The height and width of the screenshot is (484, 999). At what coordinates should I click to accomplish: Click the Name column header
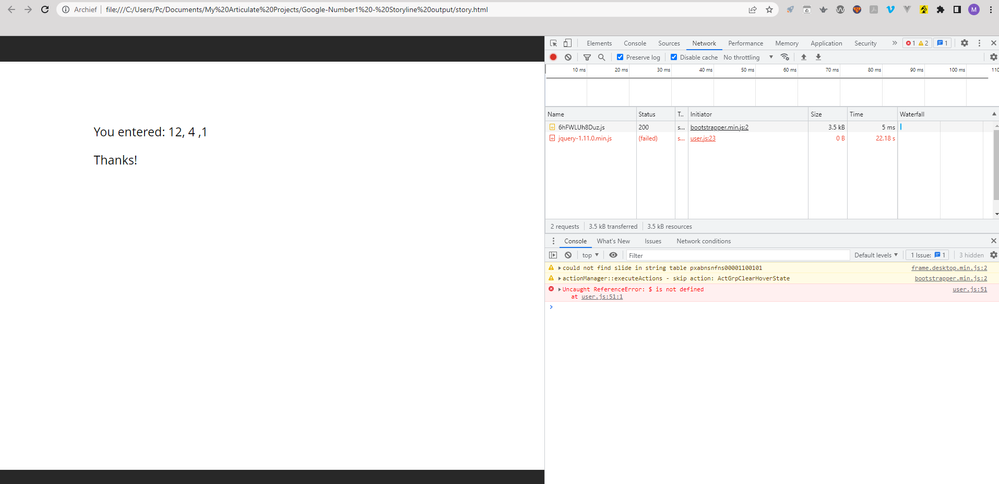[x=591, y=114]
